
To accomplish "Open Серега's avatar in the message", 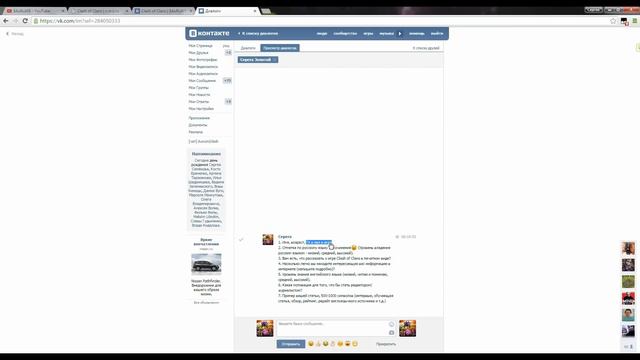I will click(268, 239).
